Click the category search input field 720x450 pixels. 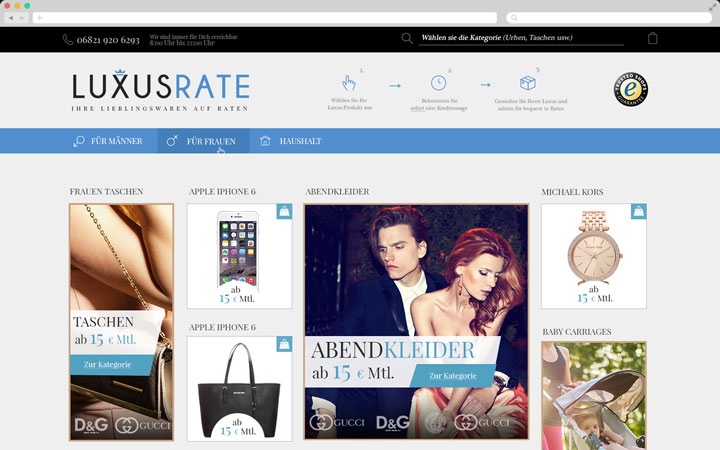click(522, 38)
